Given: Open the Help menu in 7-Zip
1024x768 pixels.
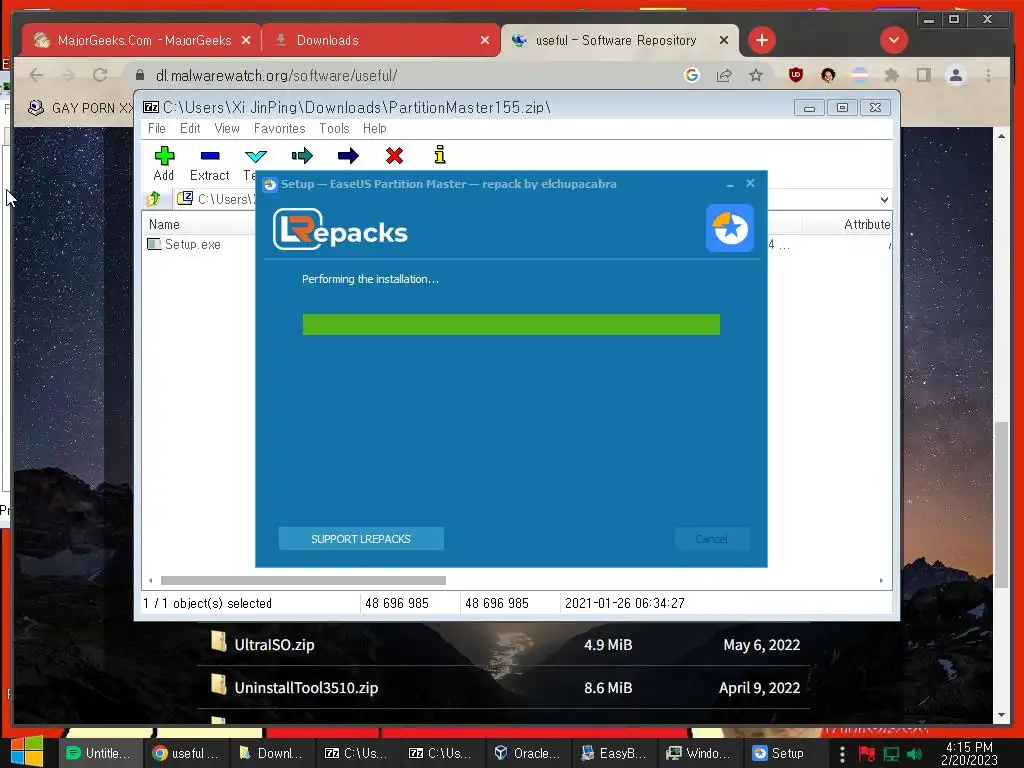Looking at the screenshot, I should pyautogui.click(x=375, y=129).
